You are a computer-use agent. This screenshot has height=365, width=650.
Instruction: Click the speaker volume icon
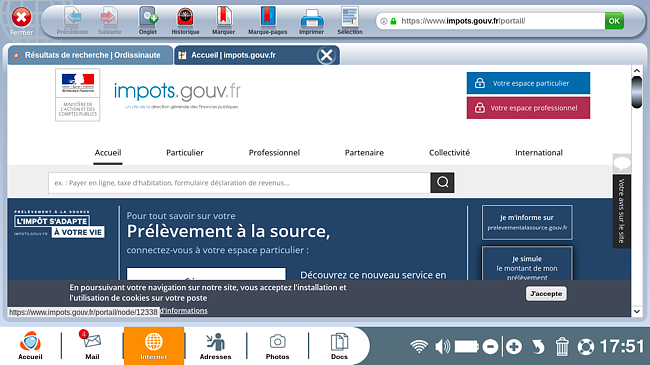tap(442, 346)
